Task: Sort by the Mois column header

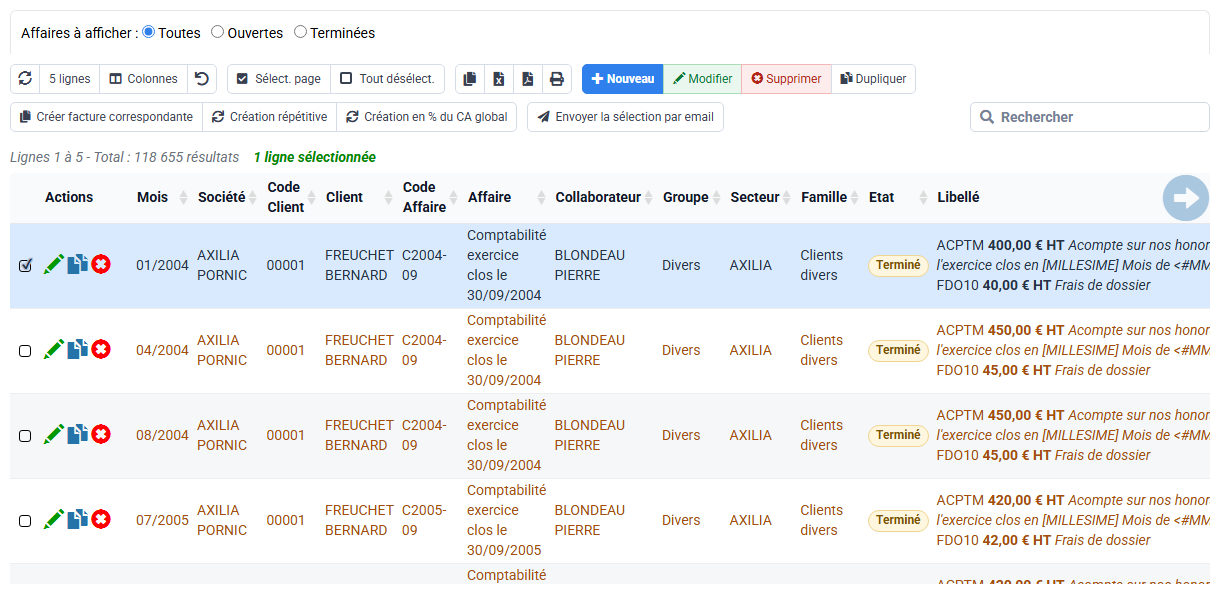Action: 162,198
